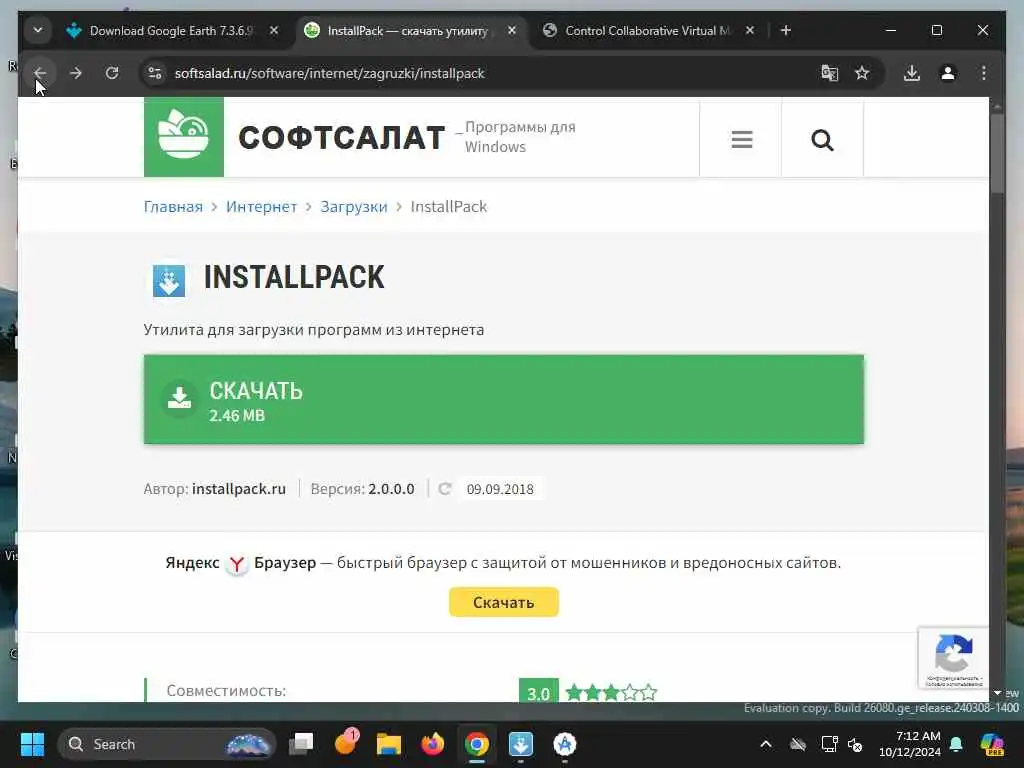The height and width of the screenshot is (768, 1024).
Task: Click the green СКАЧАТЬ download button
Action: [x=504, y=399]
